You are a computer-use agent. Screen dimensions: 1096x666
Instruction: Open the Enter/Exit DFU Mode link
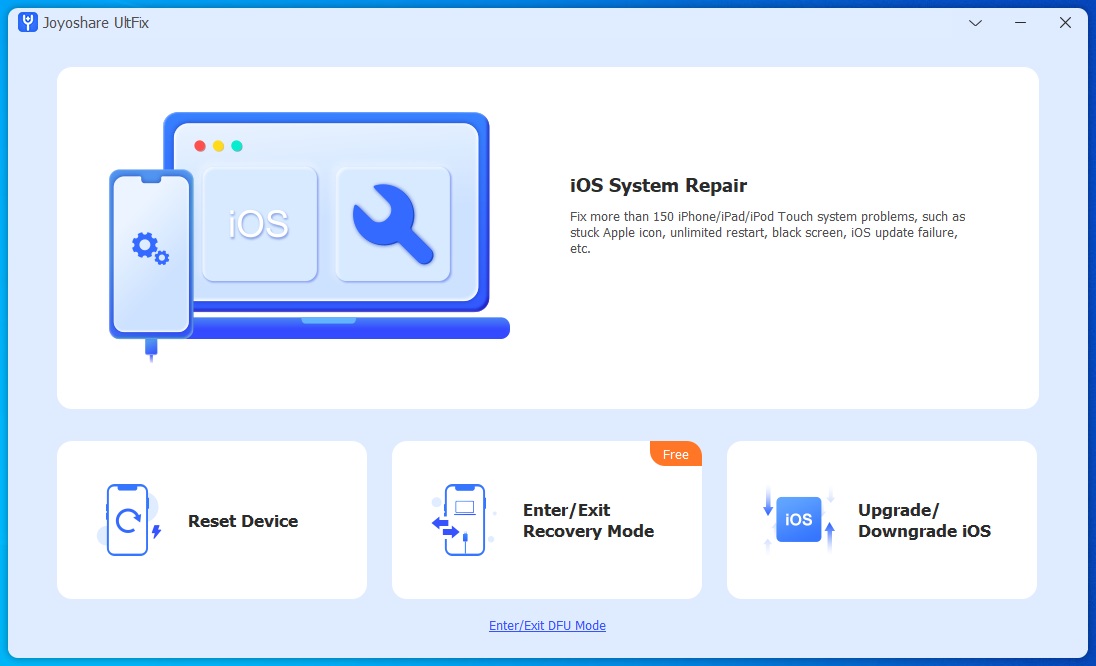[x=547, y=626]
